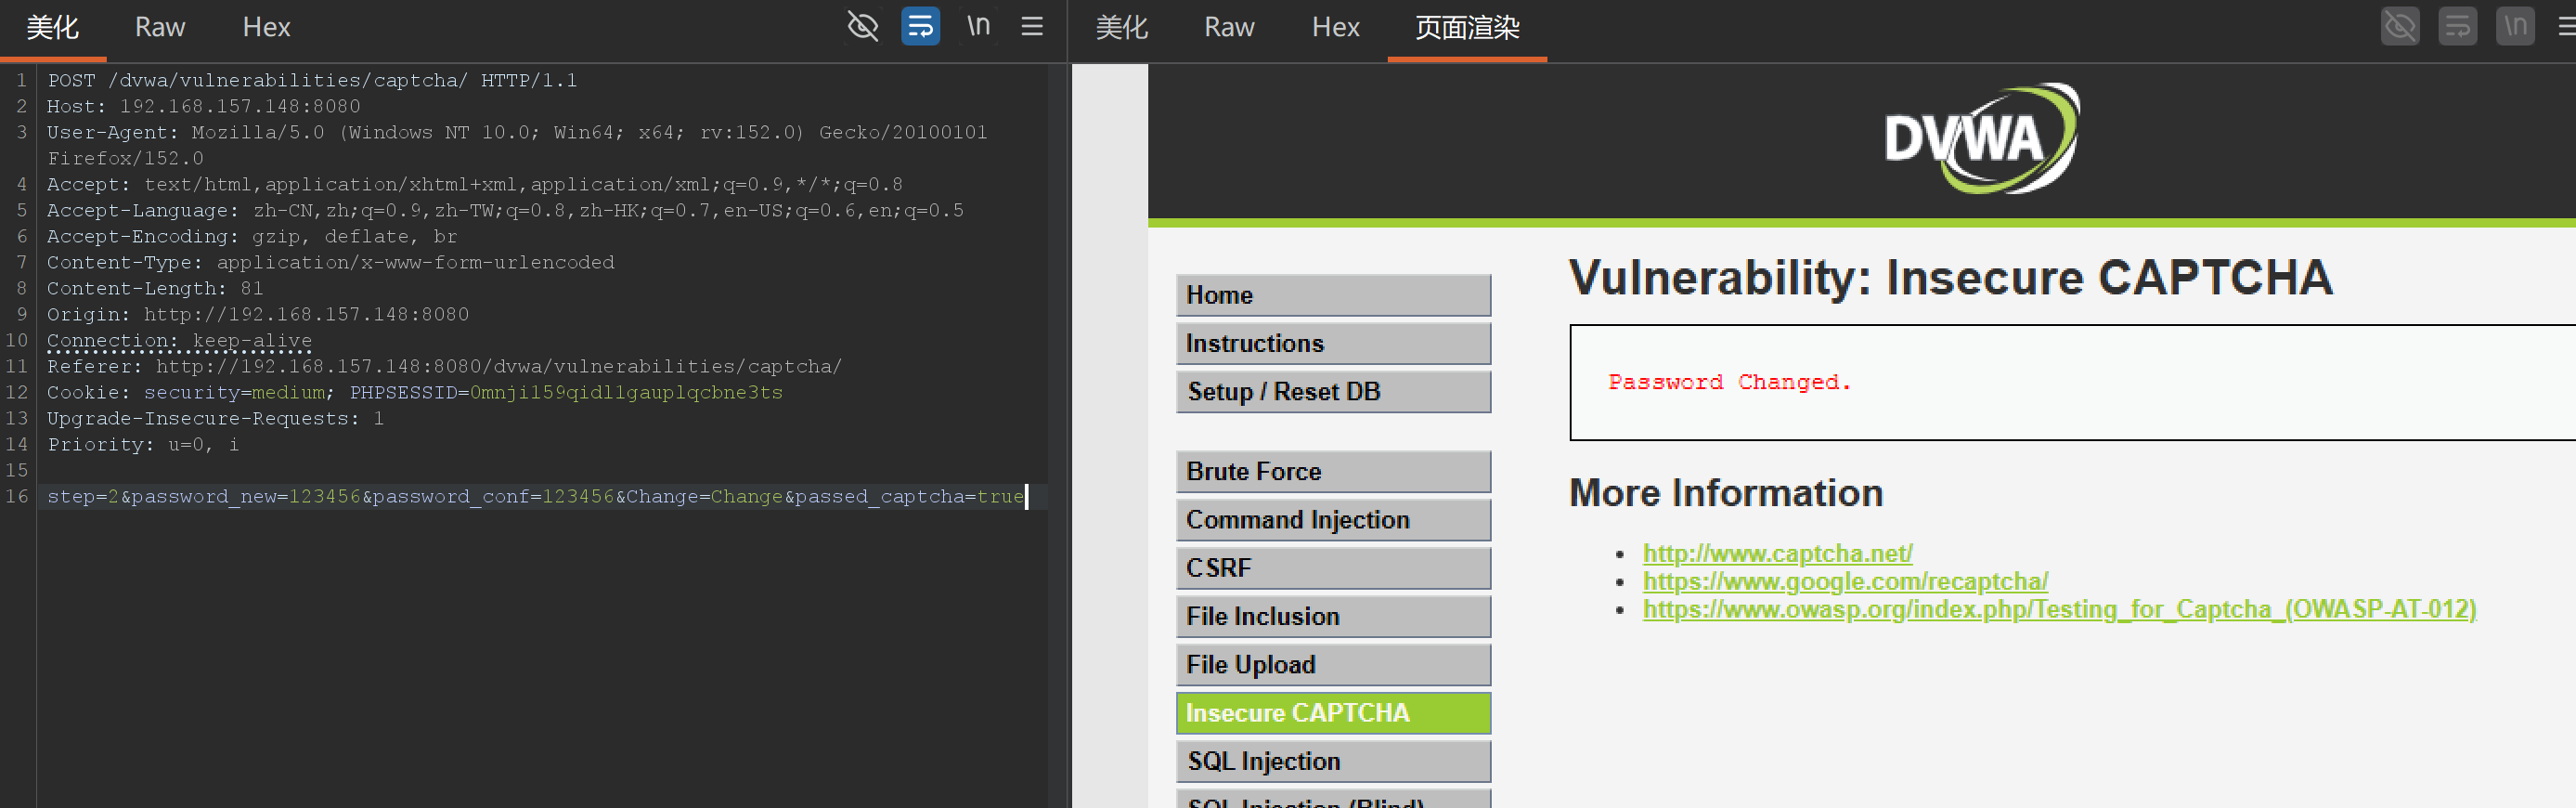Viewport: 2576px width, 808px height.
Task: Select the 页面渲染 render tab
Action: [1467, 28]
